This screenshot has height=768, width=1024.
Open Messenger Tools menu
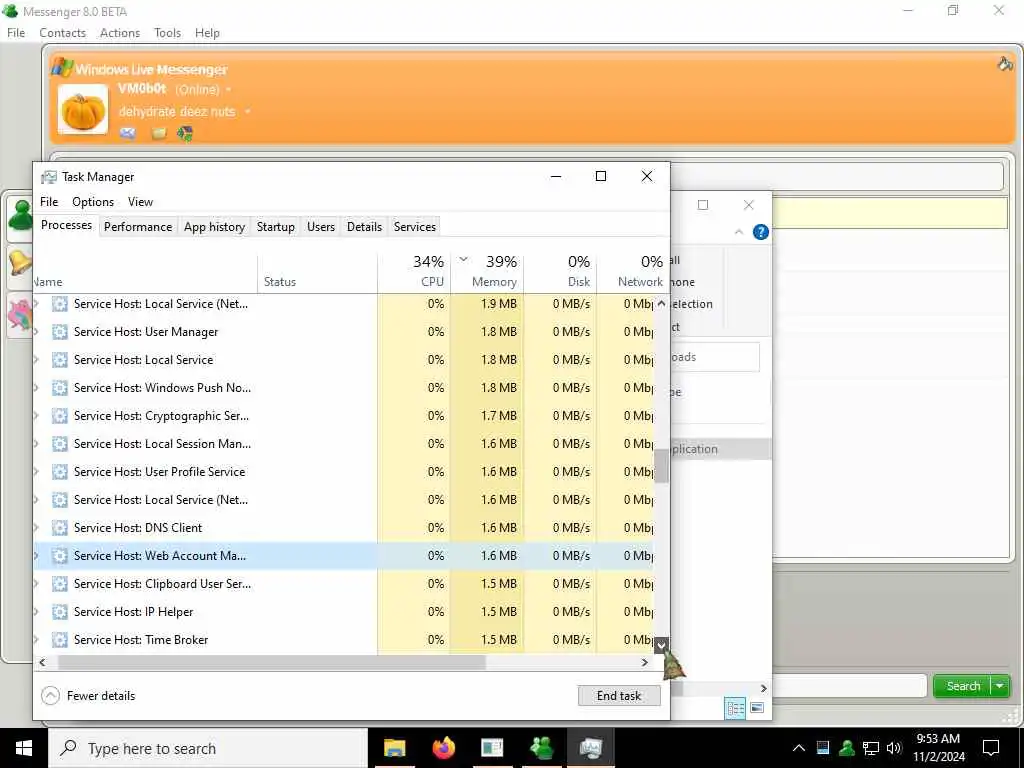(x=167, y=33)
